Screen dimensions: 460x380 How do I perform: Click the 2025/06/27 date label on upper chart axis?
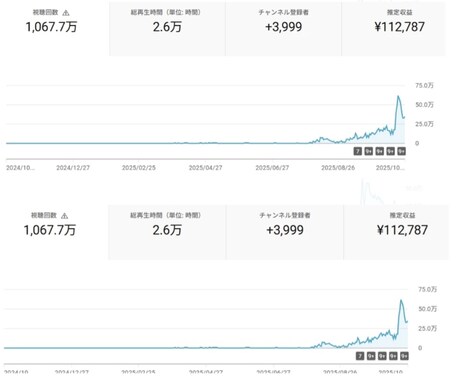click(272, 168)
